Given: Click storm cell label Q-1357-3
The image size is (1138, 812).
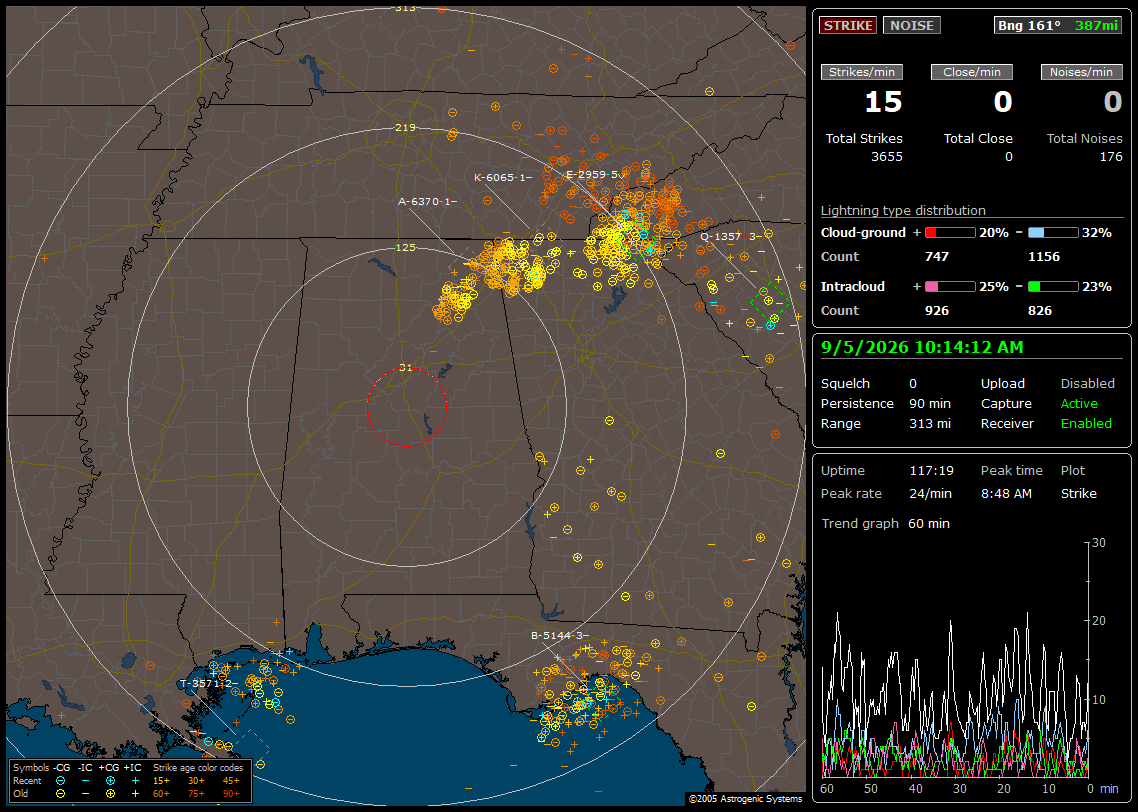Looking at the screenshot, I should tap(729, 237).
